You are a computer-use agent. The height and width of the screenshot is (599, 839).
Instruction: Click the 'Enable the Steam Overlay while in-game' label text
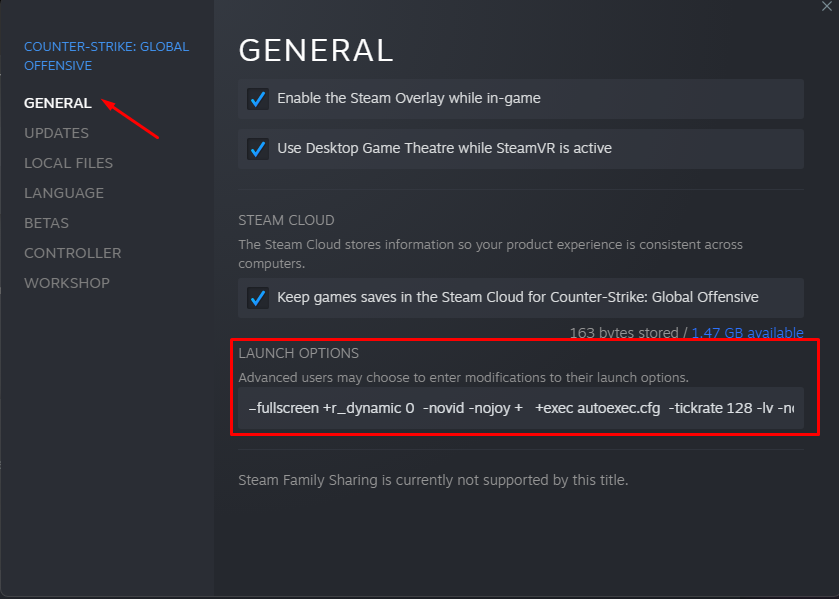(x=409, y=99)
